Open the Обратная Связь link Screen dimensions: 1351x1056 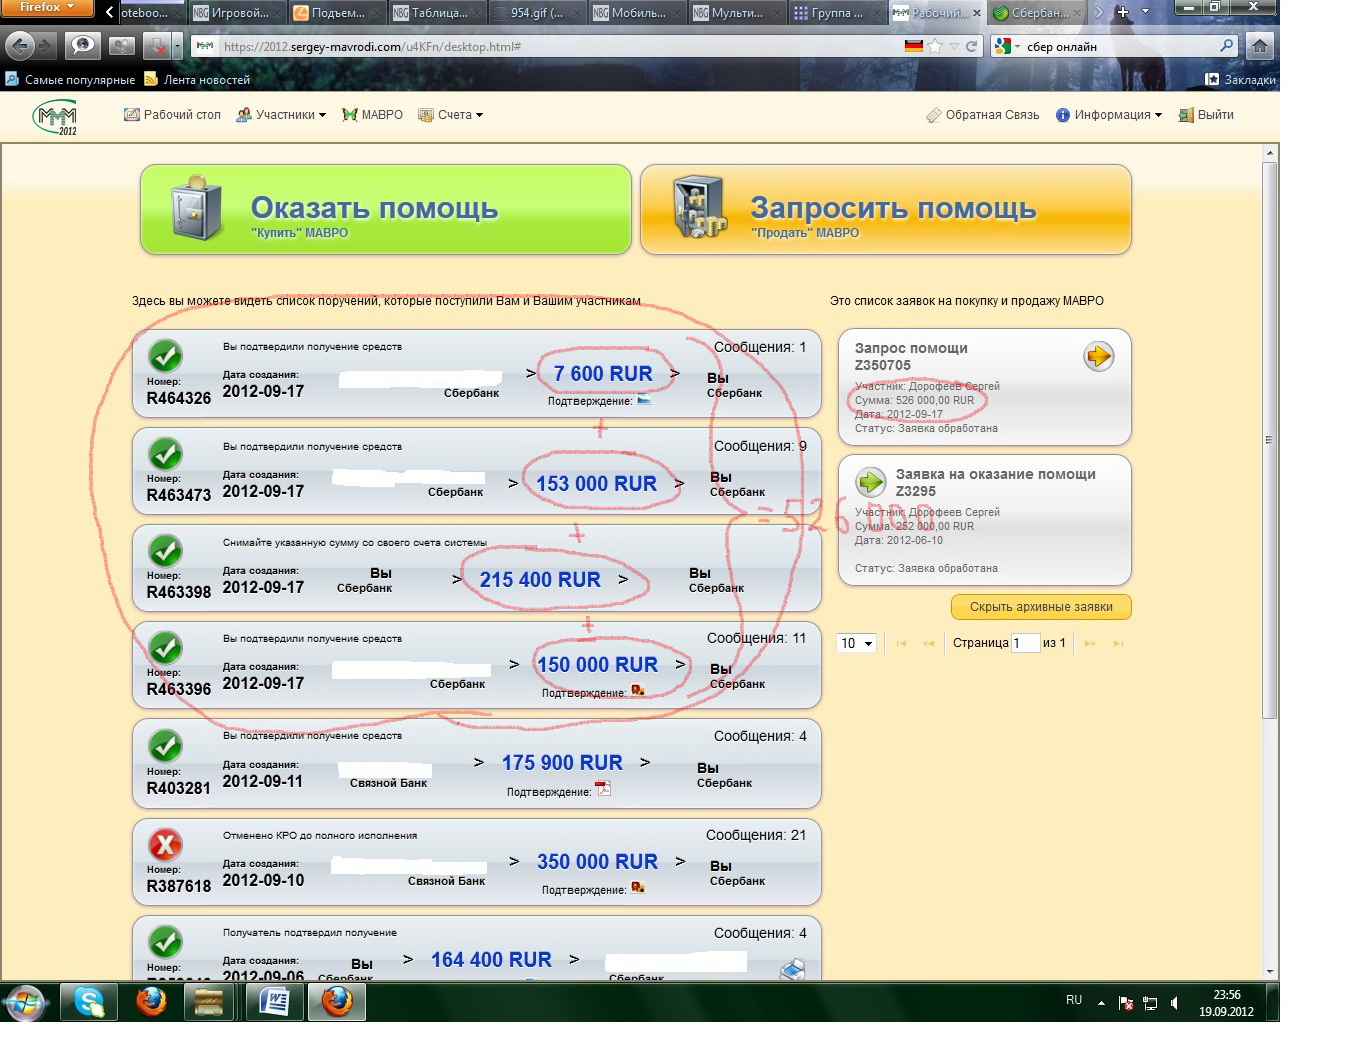(983, 115)
